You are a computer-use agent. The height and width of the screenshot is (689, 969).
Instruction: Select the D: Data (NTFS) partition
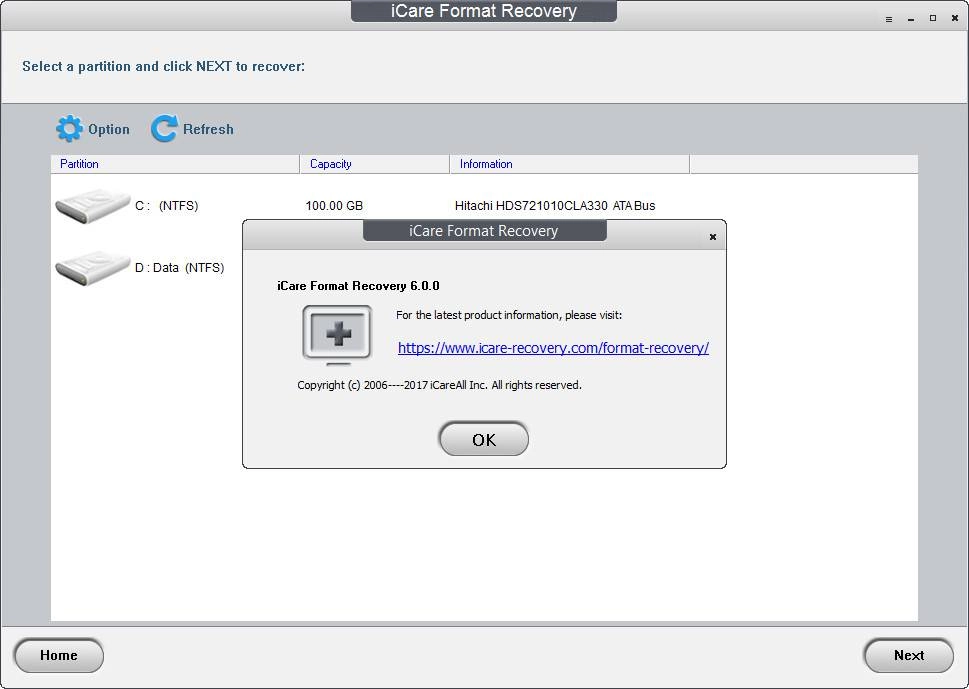point(180,268)
